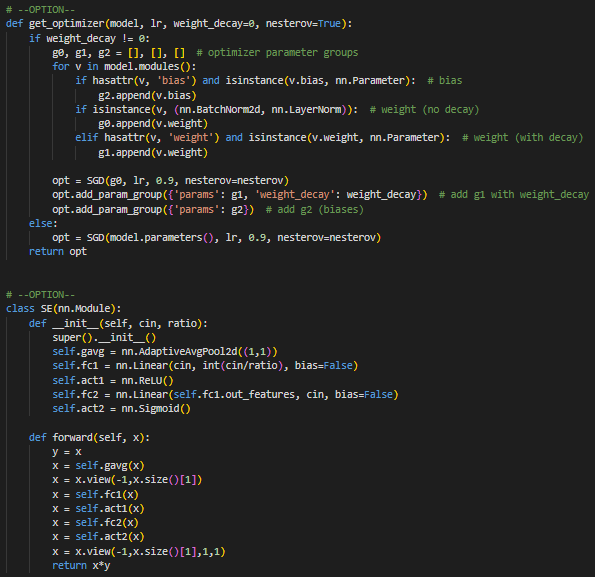This screenshot has height=577, width=595.
Task: Click the line "g0.append(v.weight)"
Action: tap(153, 124)
